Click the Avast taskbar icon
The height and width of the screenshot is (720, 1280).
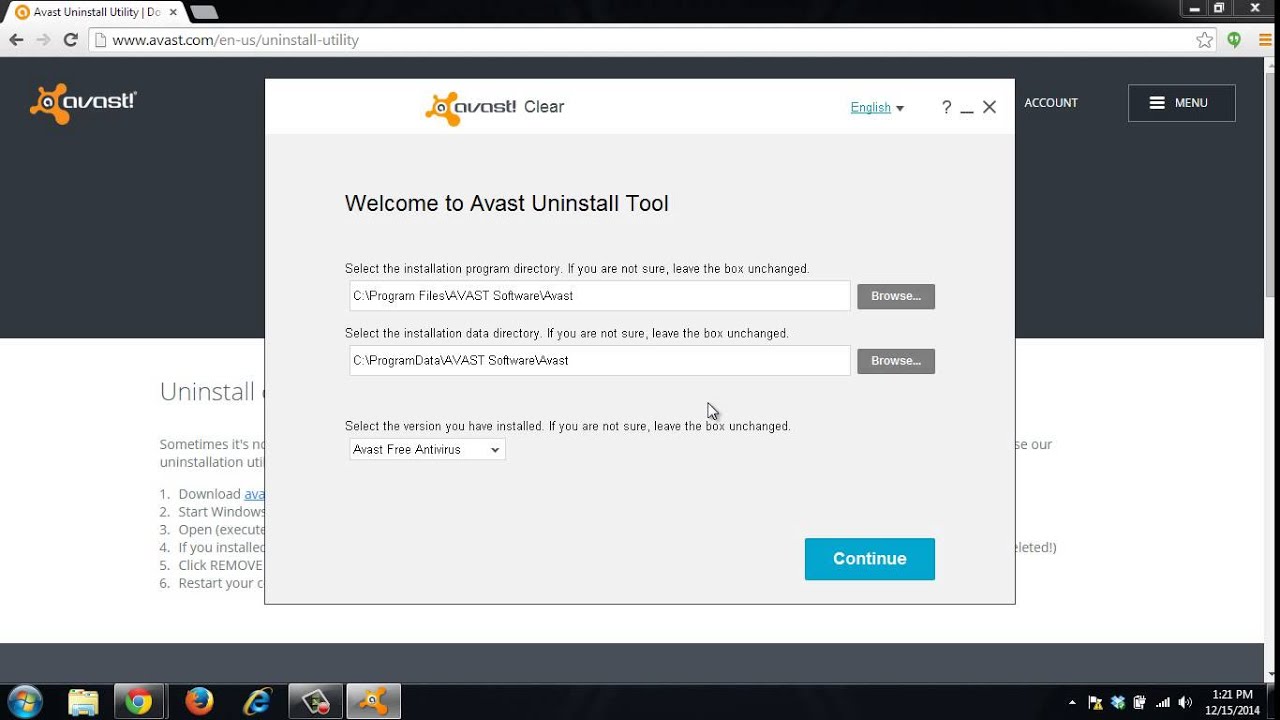pos(374,702)
